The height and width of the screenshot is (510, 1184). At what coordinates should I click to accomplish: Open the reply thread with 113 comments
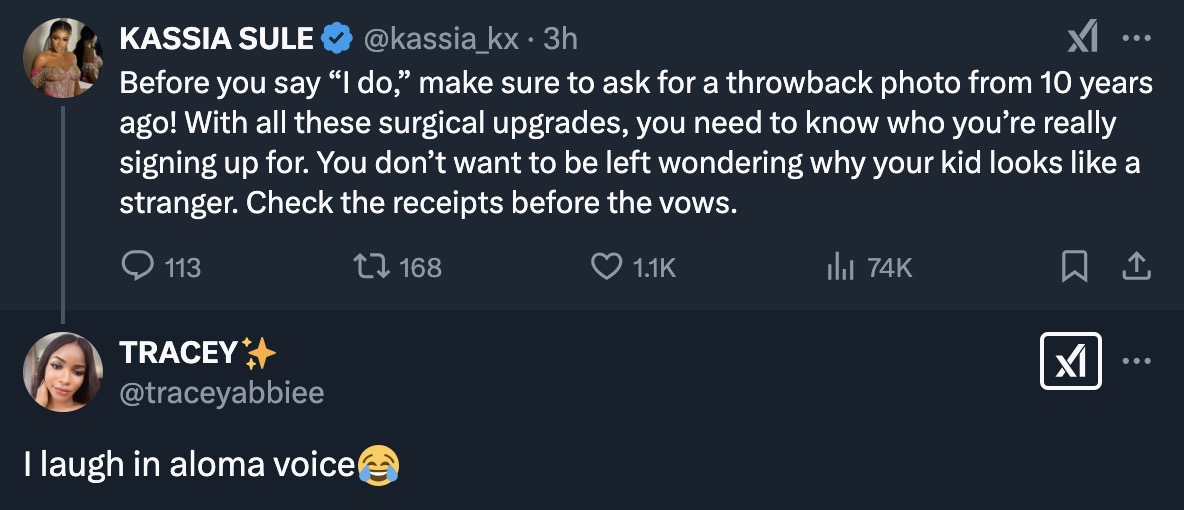point(136,266)
